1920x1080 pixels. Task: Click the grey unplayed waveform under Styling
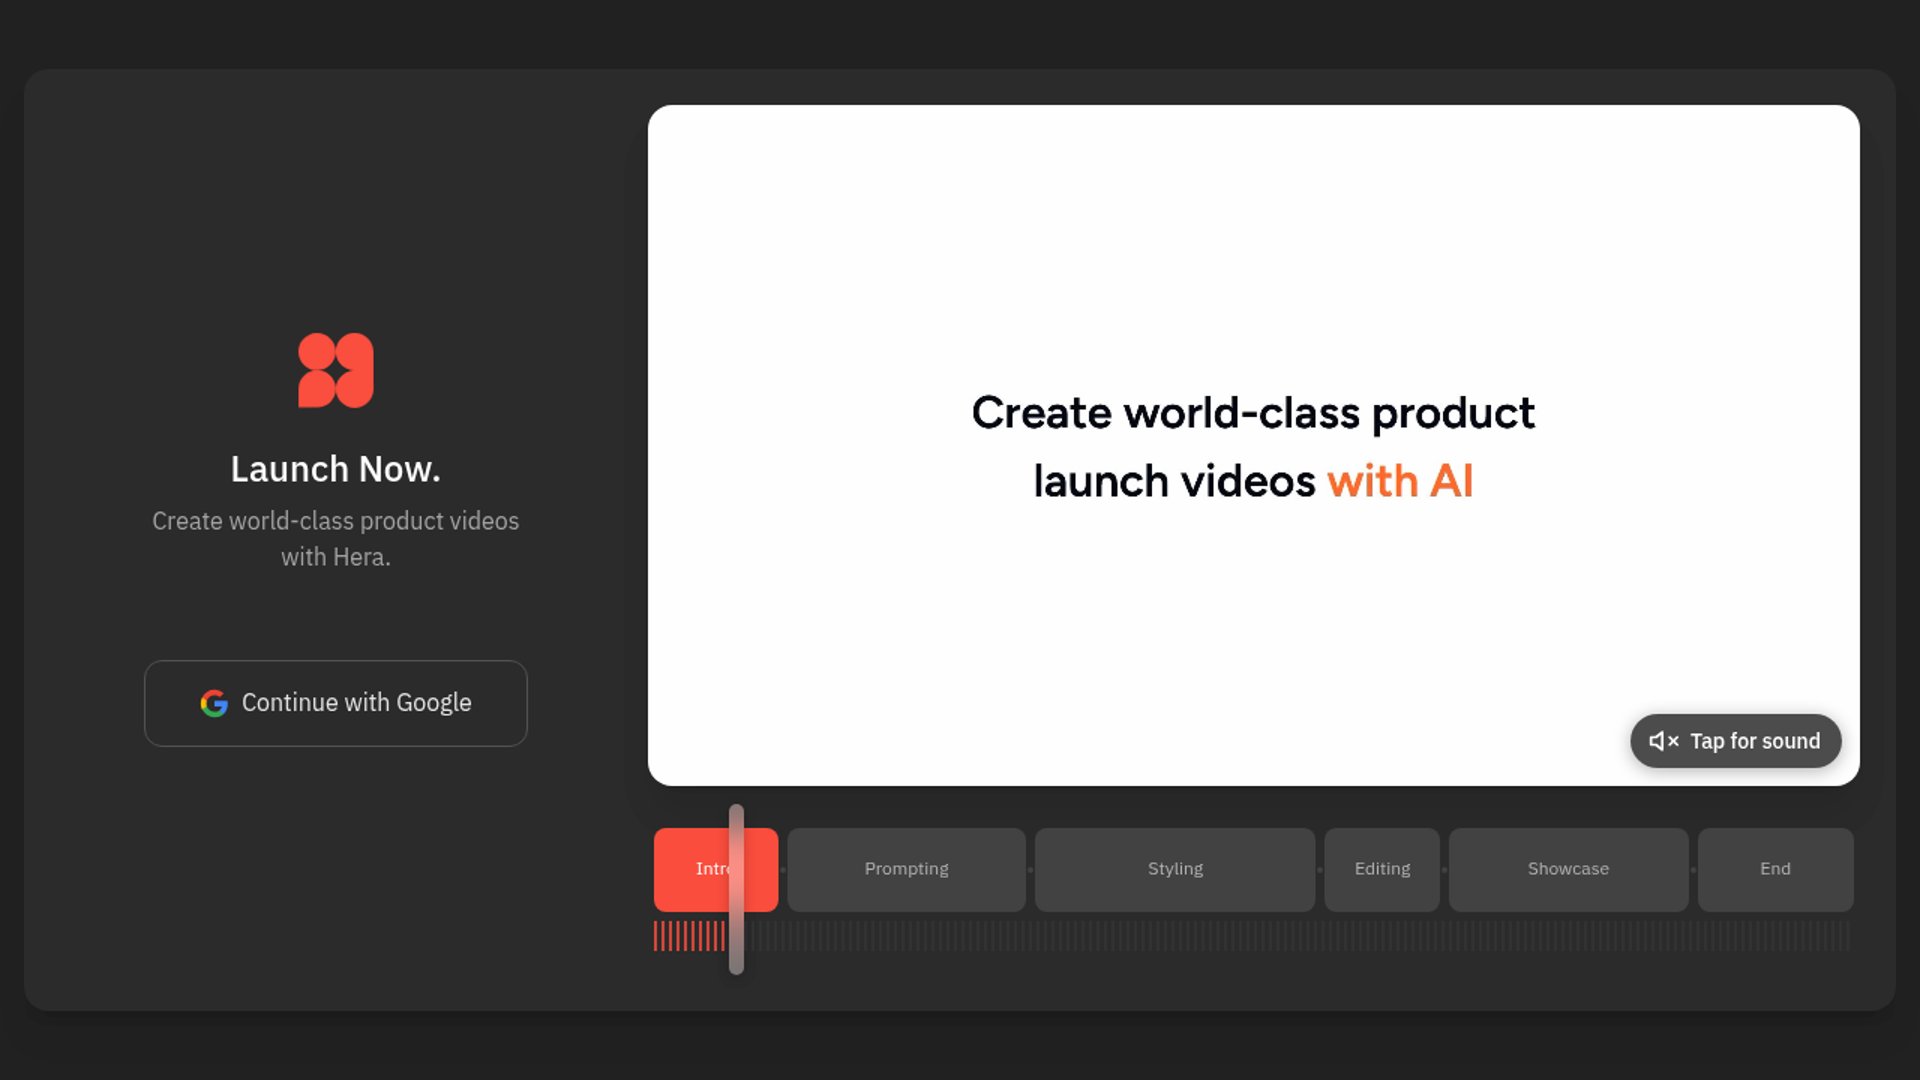tap(1174, 937)
